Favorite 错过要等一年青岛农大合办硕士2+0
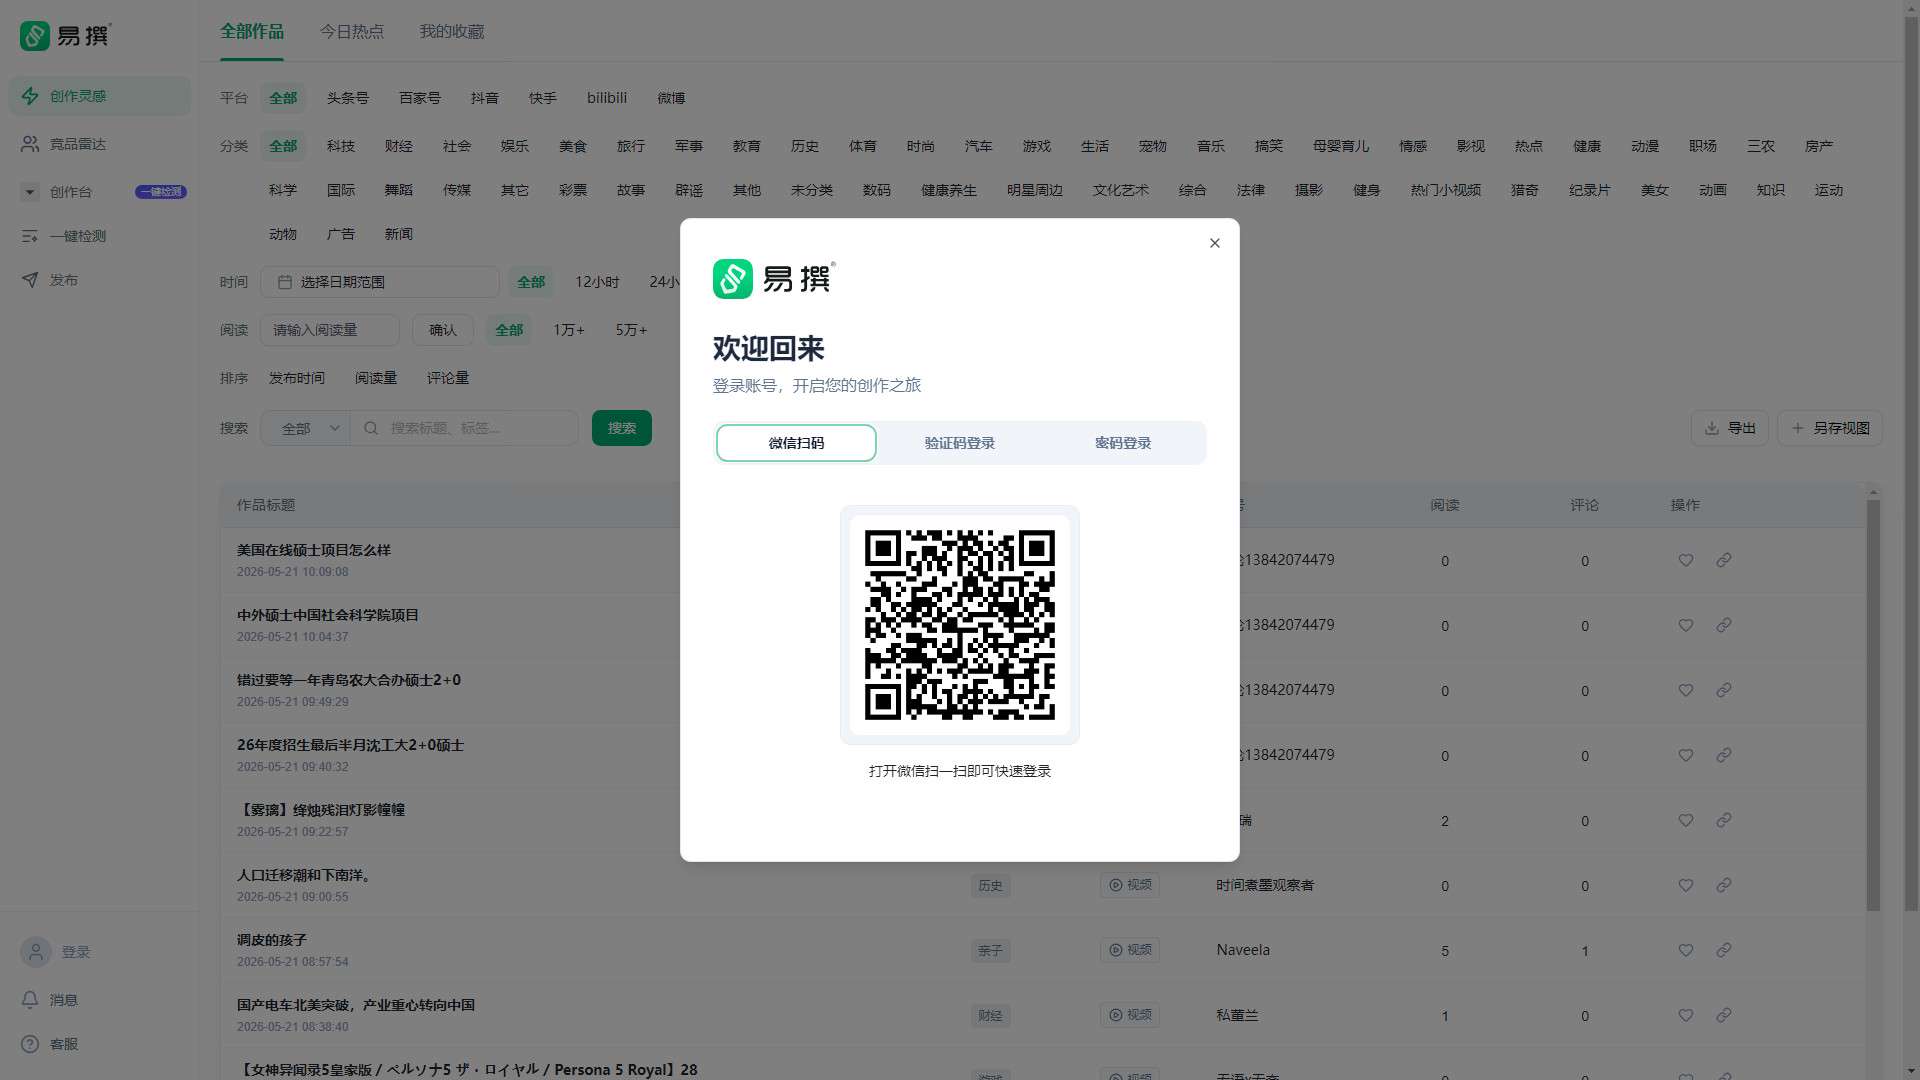This screenshot has width=1920, height=1080. click(x=1685, y=690)
